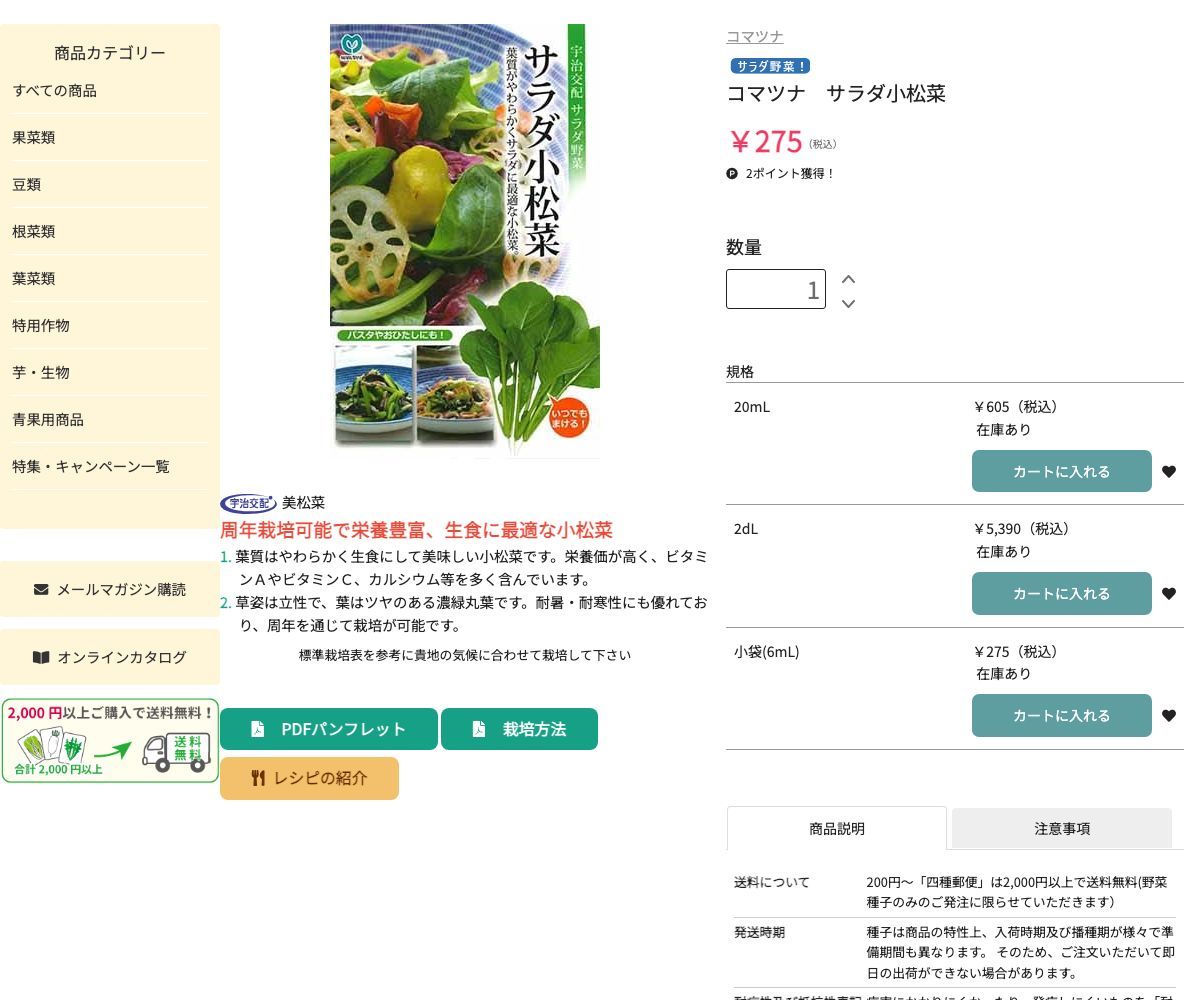Viewport: 1200px width, 1000px height.
Task: Toggle wishlist heart for 小袋(6mL)
Action: point(1169,716)
